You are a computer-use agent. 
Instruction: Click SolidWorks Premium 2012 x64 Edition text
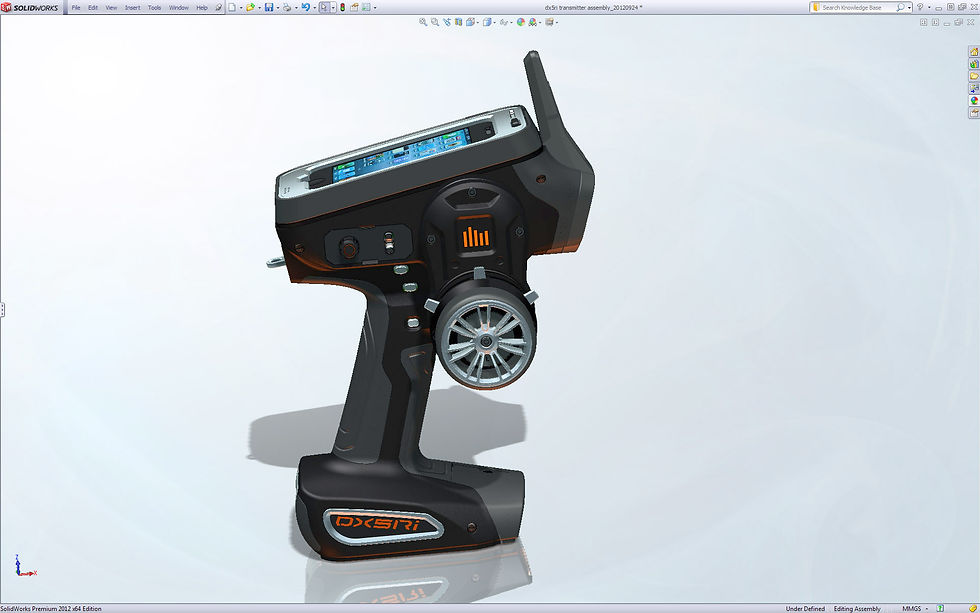tap(51, 609)
